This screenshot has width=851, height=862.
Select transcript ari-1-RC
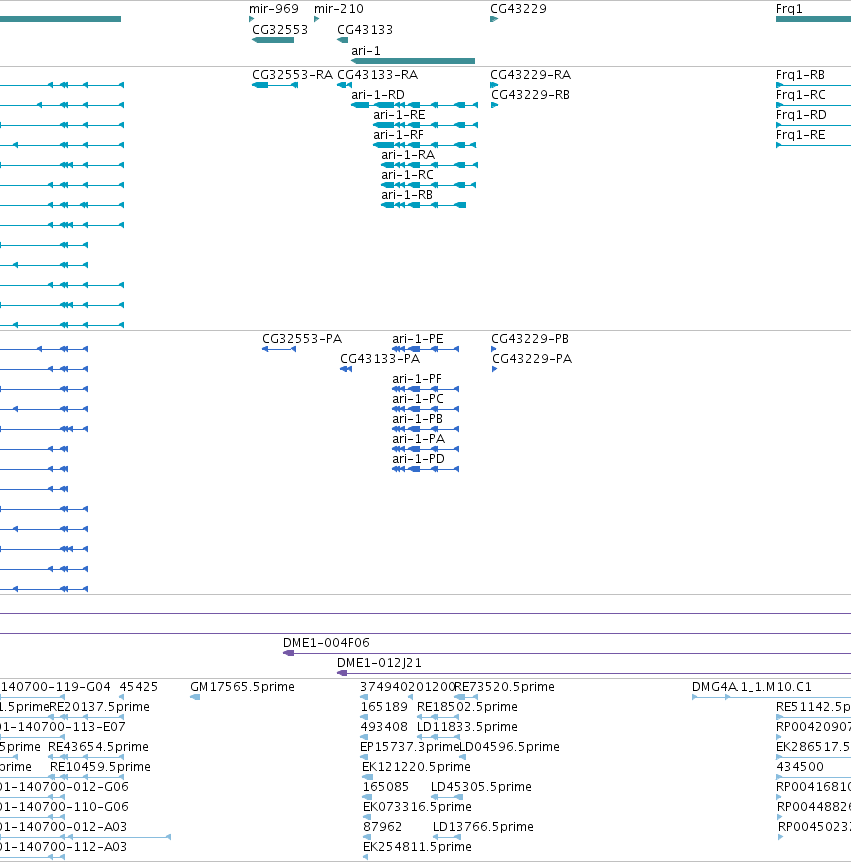pos(428,185)
